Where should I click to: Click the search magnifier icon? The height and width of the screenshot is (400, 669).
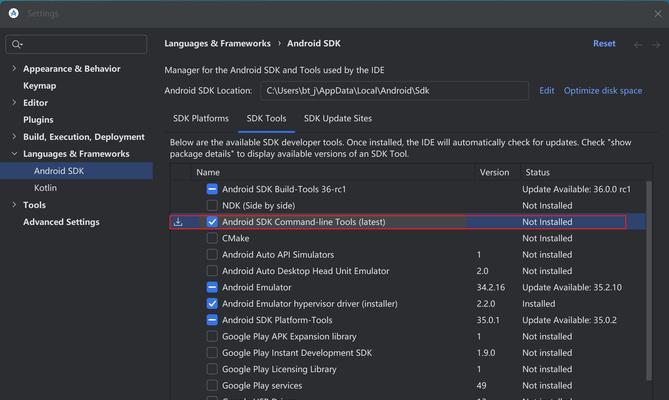[x=17, y=44]
